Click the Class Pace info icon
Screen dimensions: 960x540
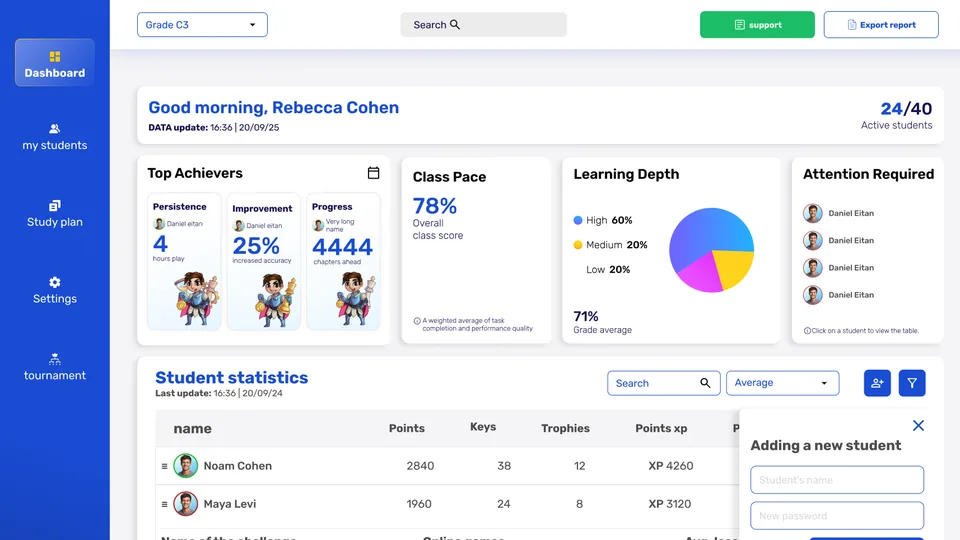coord(417,321)
